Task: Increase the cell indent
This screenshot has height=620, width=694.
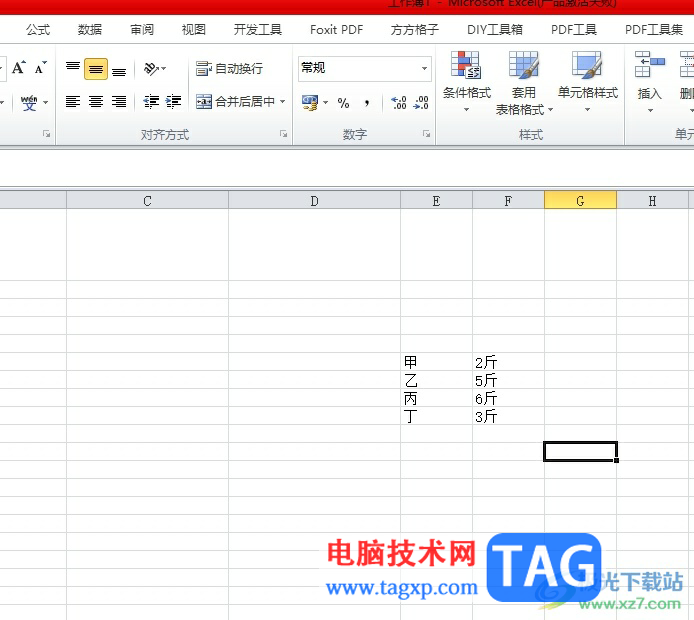Action: [173, 102]
